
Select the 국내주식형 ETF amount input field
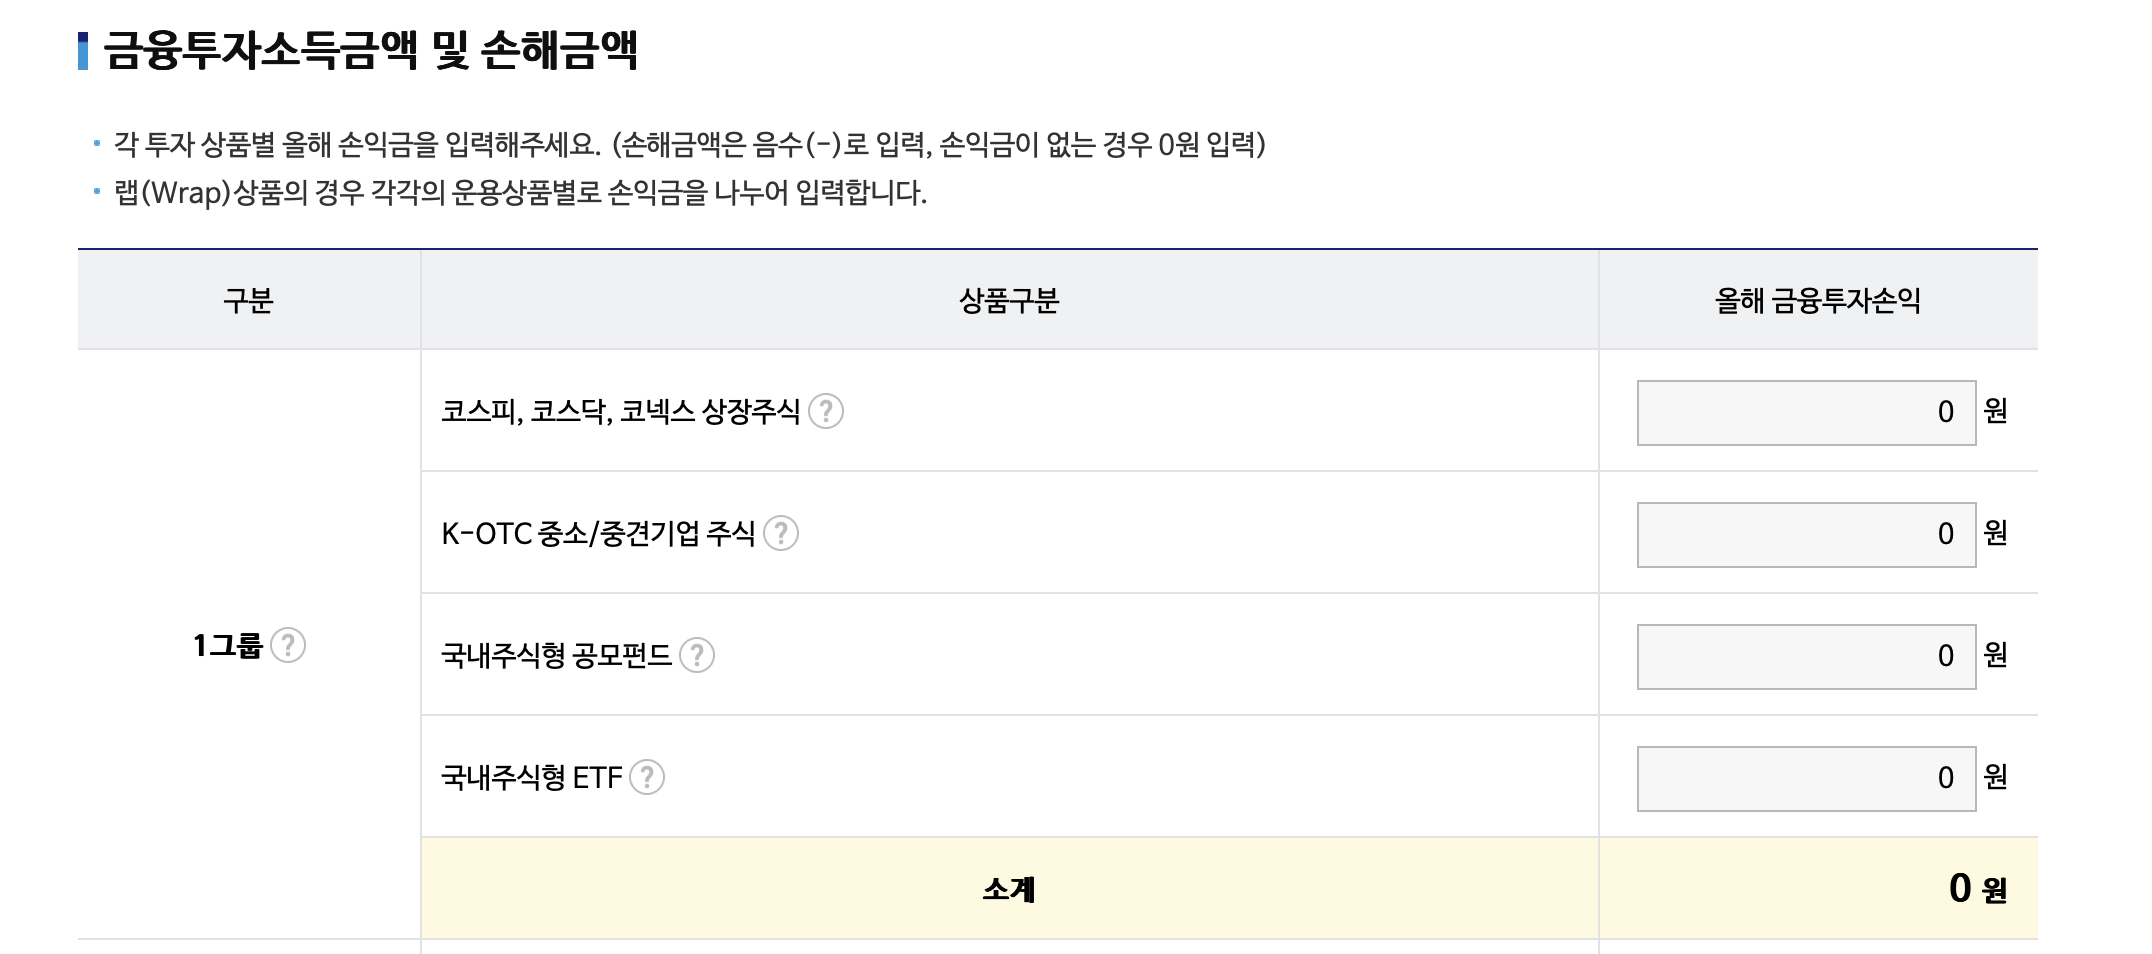pos(1805,777)
